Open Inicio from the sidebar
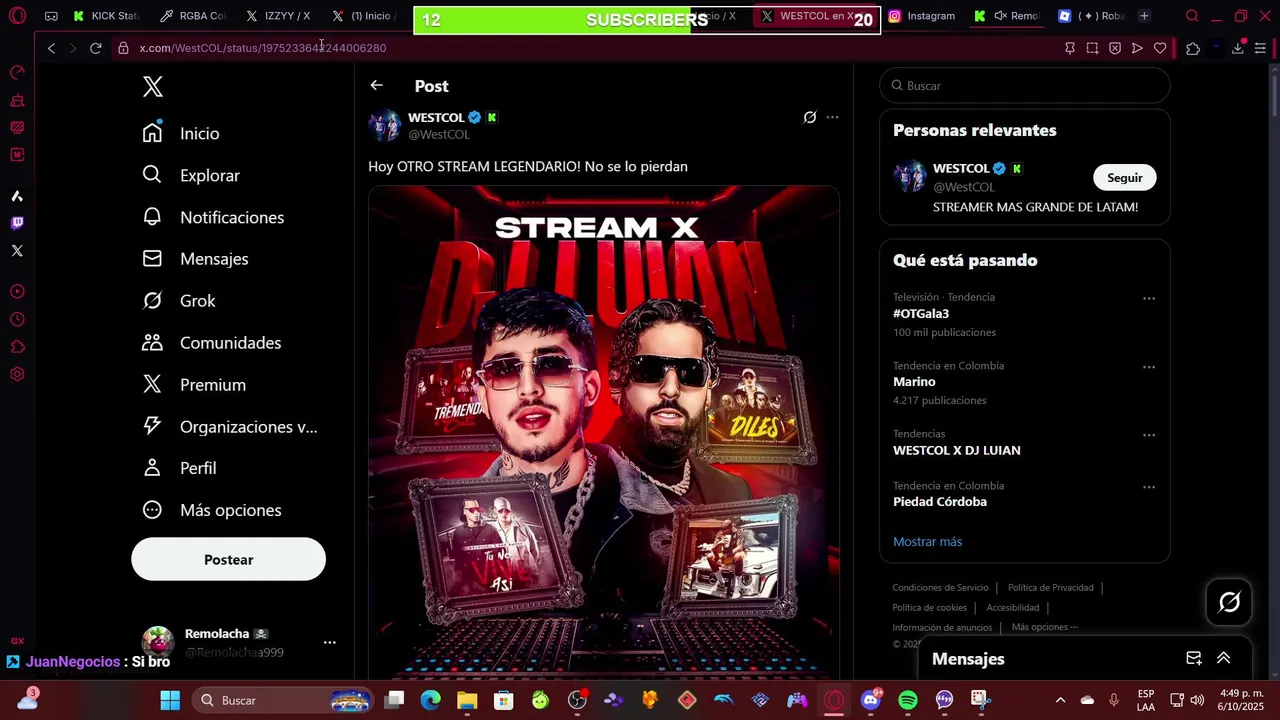This screenshot has height=720, width=1280. [x=181, y=133]
